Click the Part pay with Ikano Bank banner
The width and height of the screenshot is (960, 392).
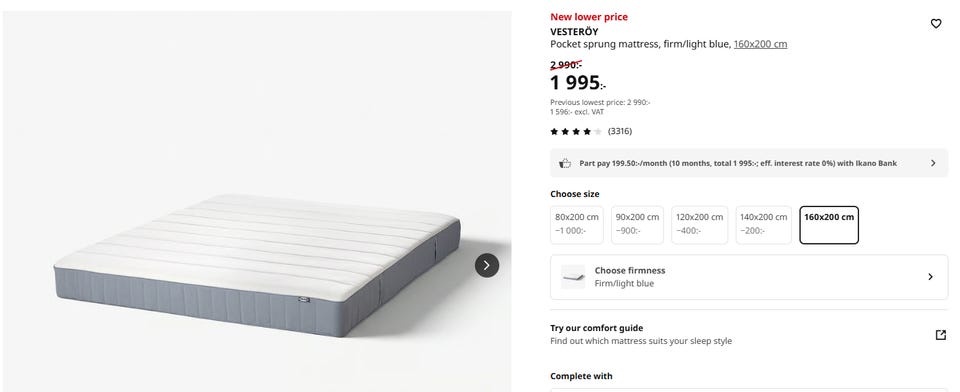(749, 163)
